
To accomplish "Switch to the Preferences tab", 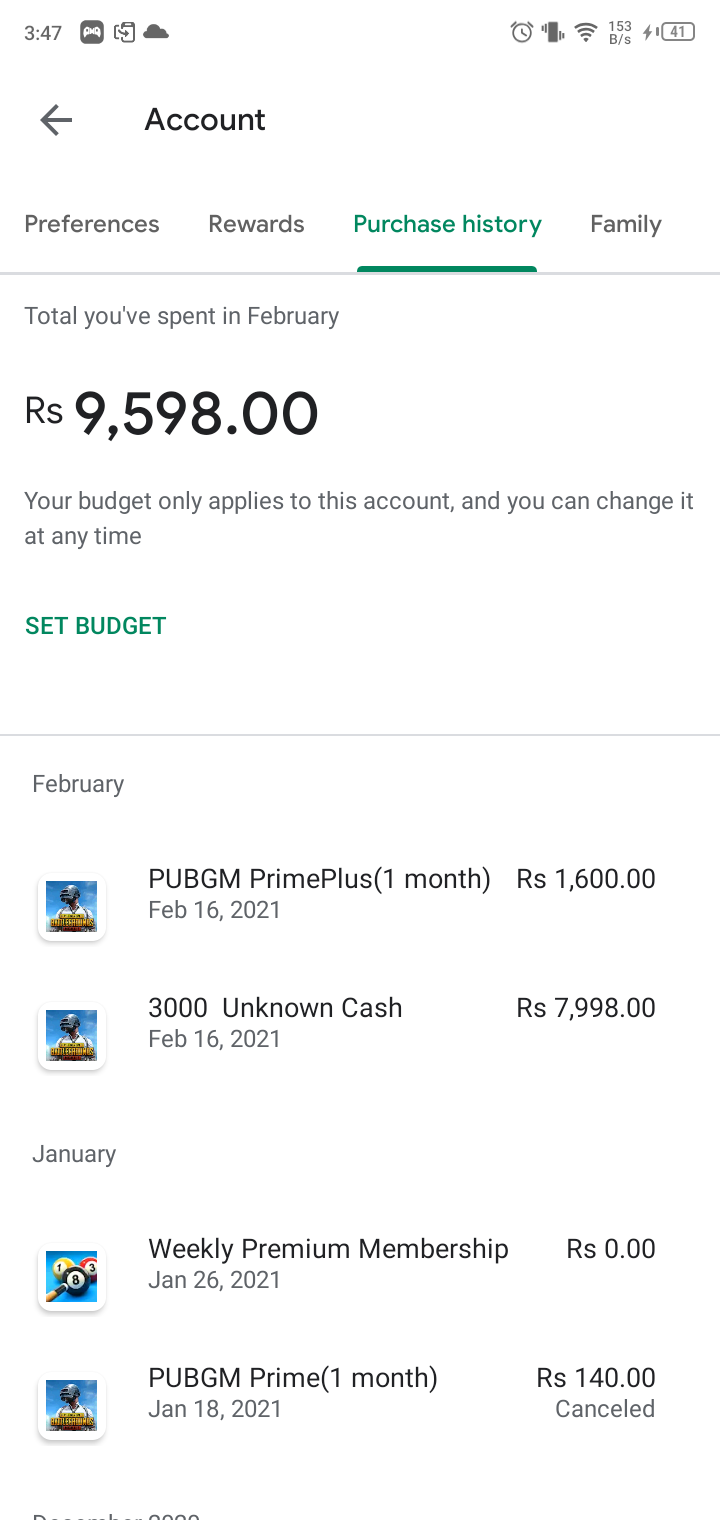I will 92,224.
